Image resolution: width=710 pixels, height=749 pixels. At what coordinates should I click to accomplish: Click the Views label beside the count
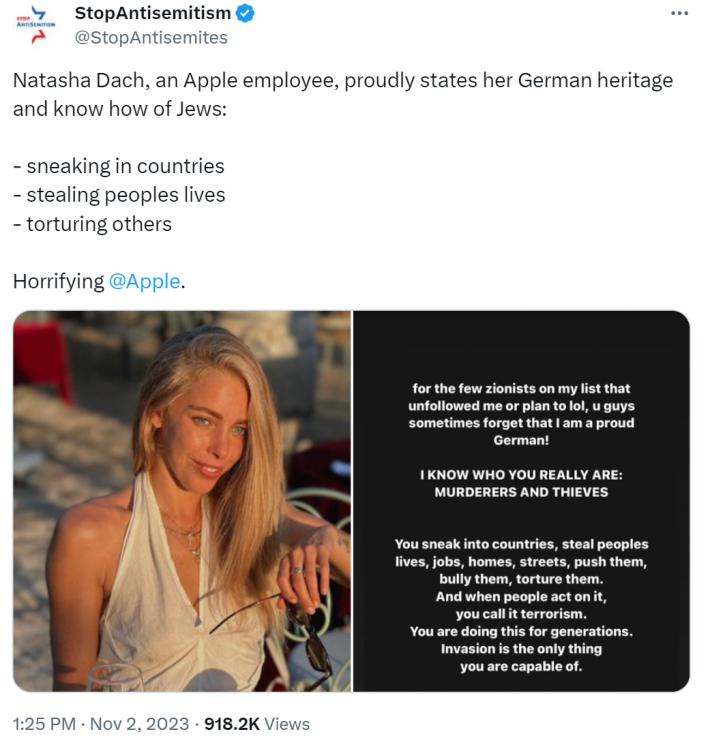287,724
